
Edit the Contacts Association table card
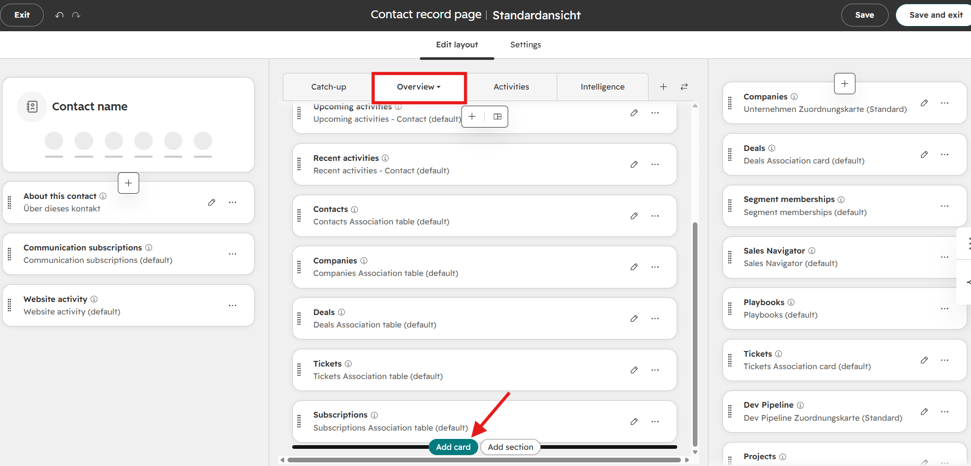click(x=634, y=216)
